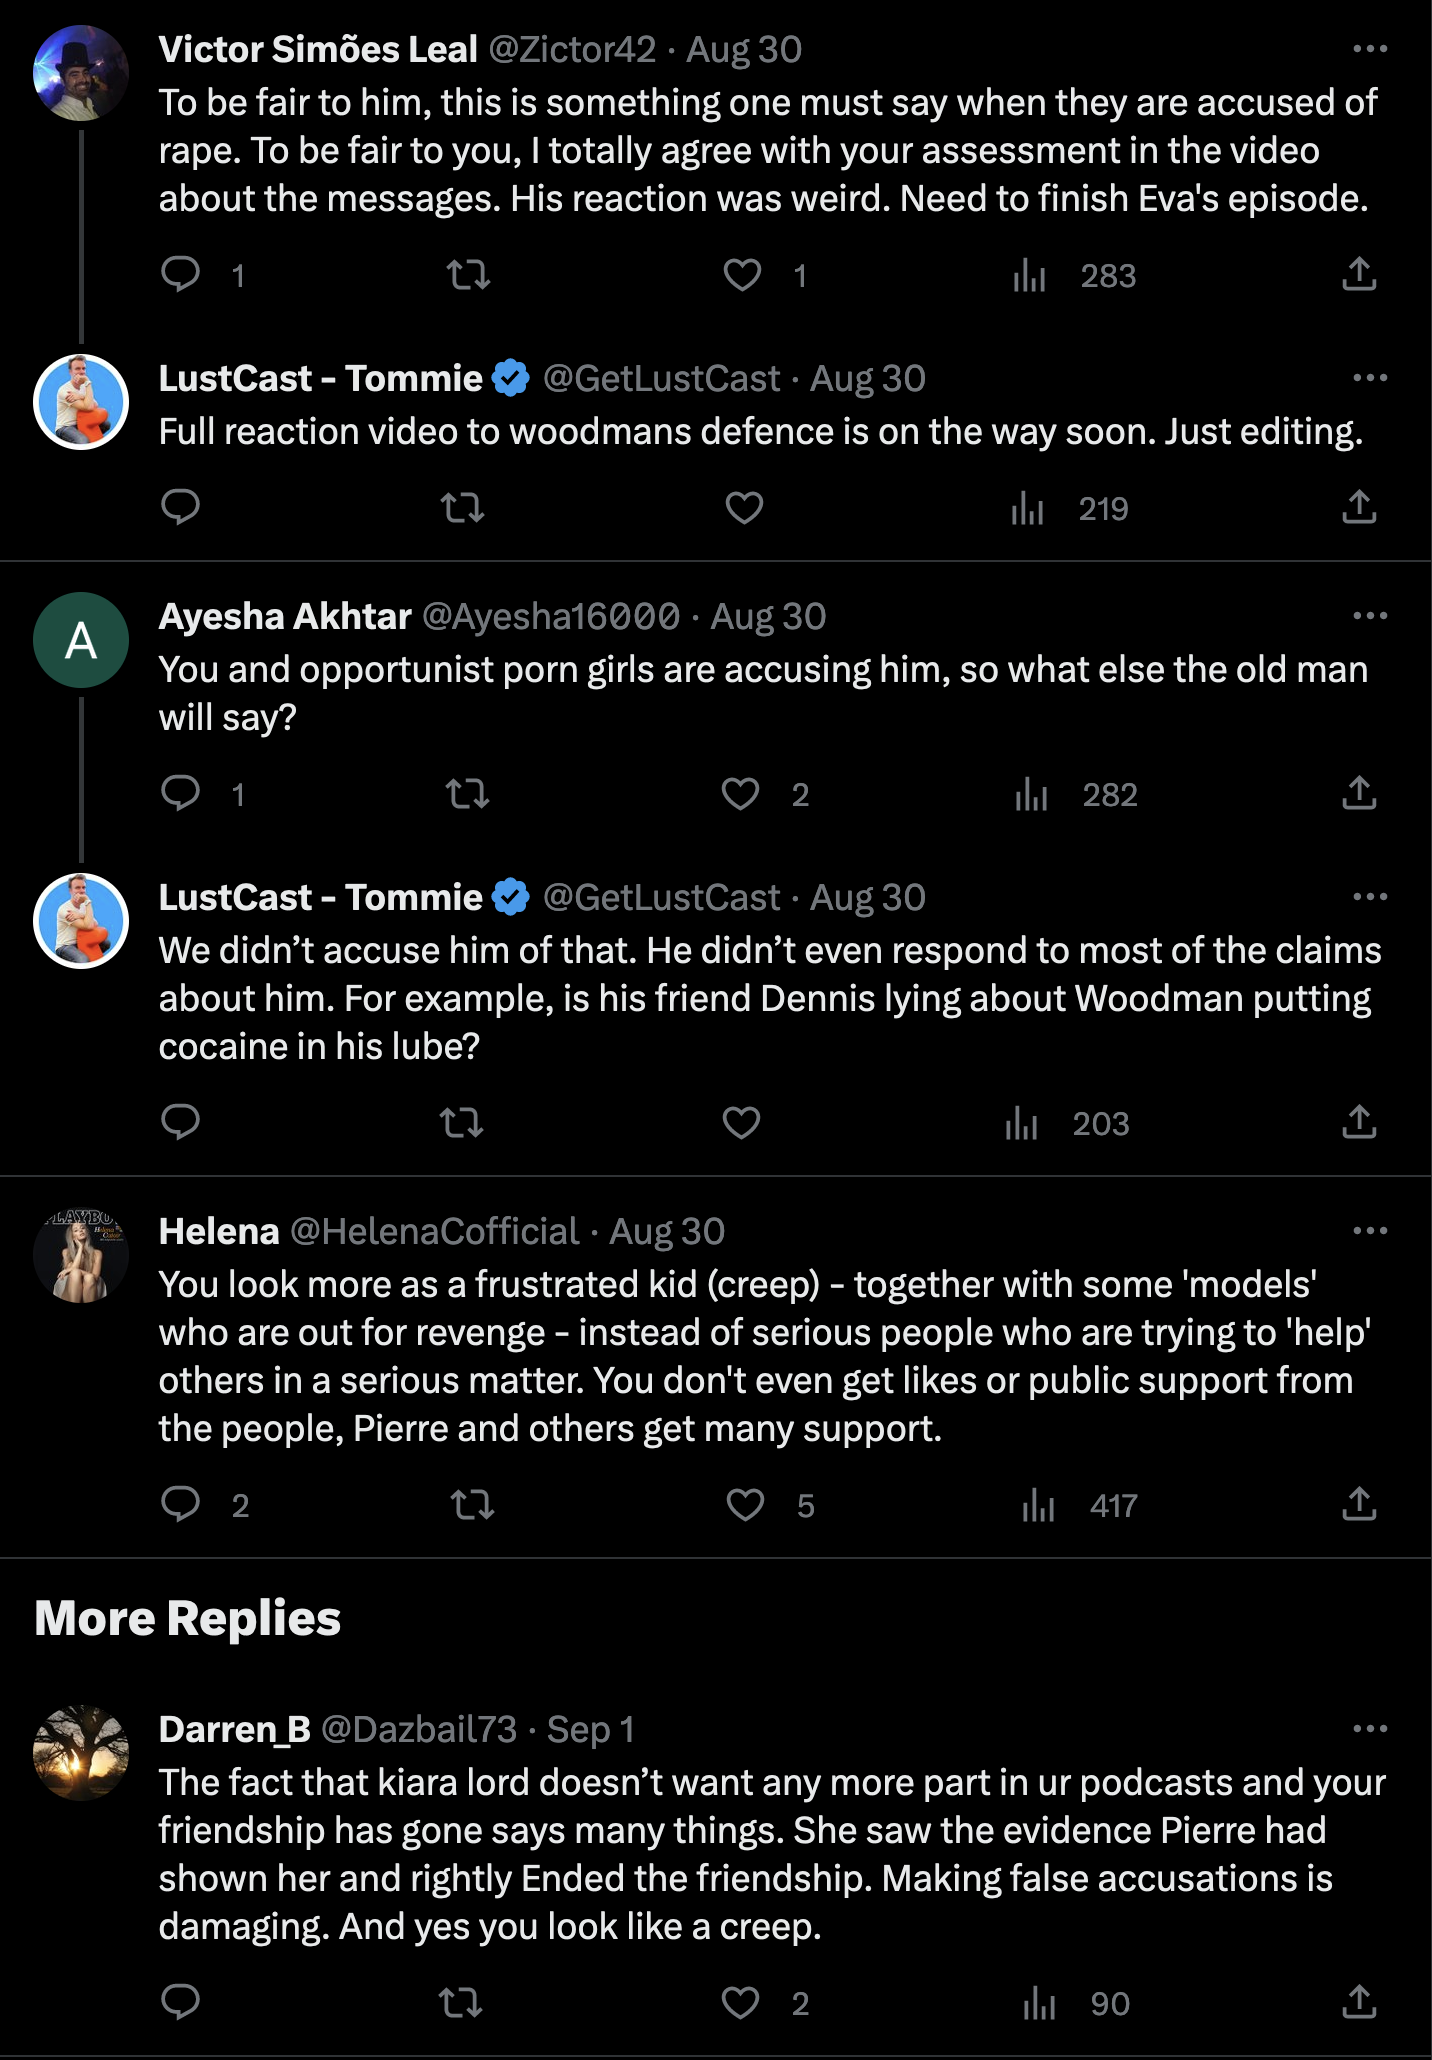The height and width of the screenshot is (2060, 1432).
Task: Retweet LustCast's cocaine claim reply
Action: (x=462, y=1123)
